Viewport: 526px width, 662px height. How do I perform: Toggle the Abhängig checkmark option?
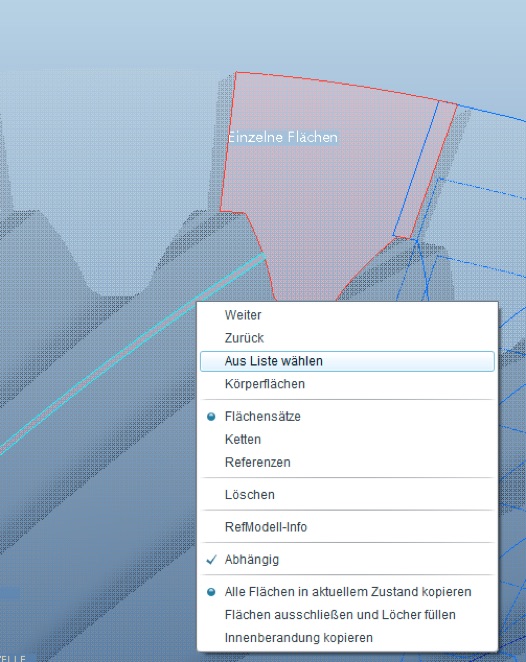(x=347, y=559)
